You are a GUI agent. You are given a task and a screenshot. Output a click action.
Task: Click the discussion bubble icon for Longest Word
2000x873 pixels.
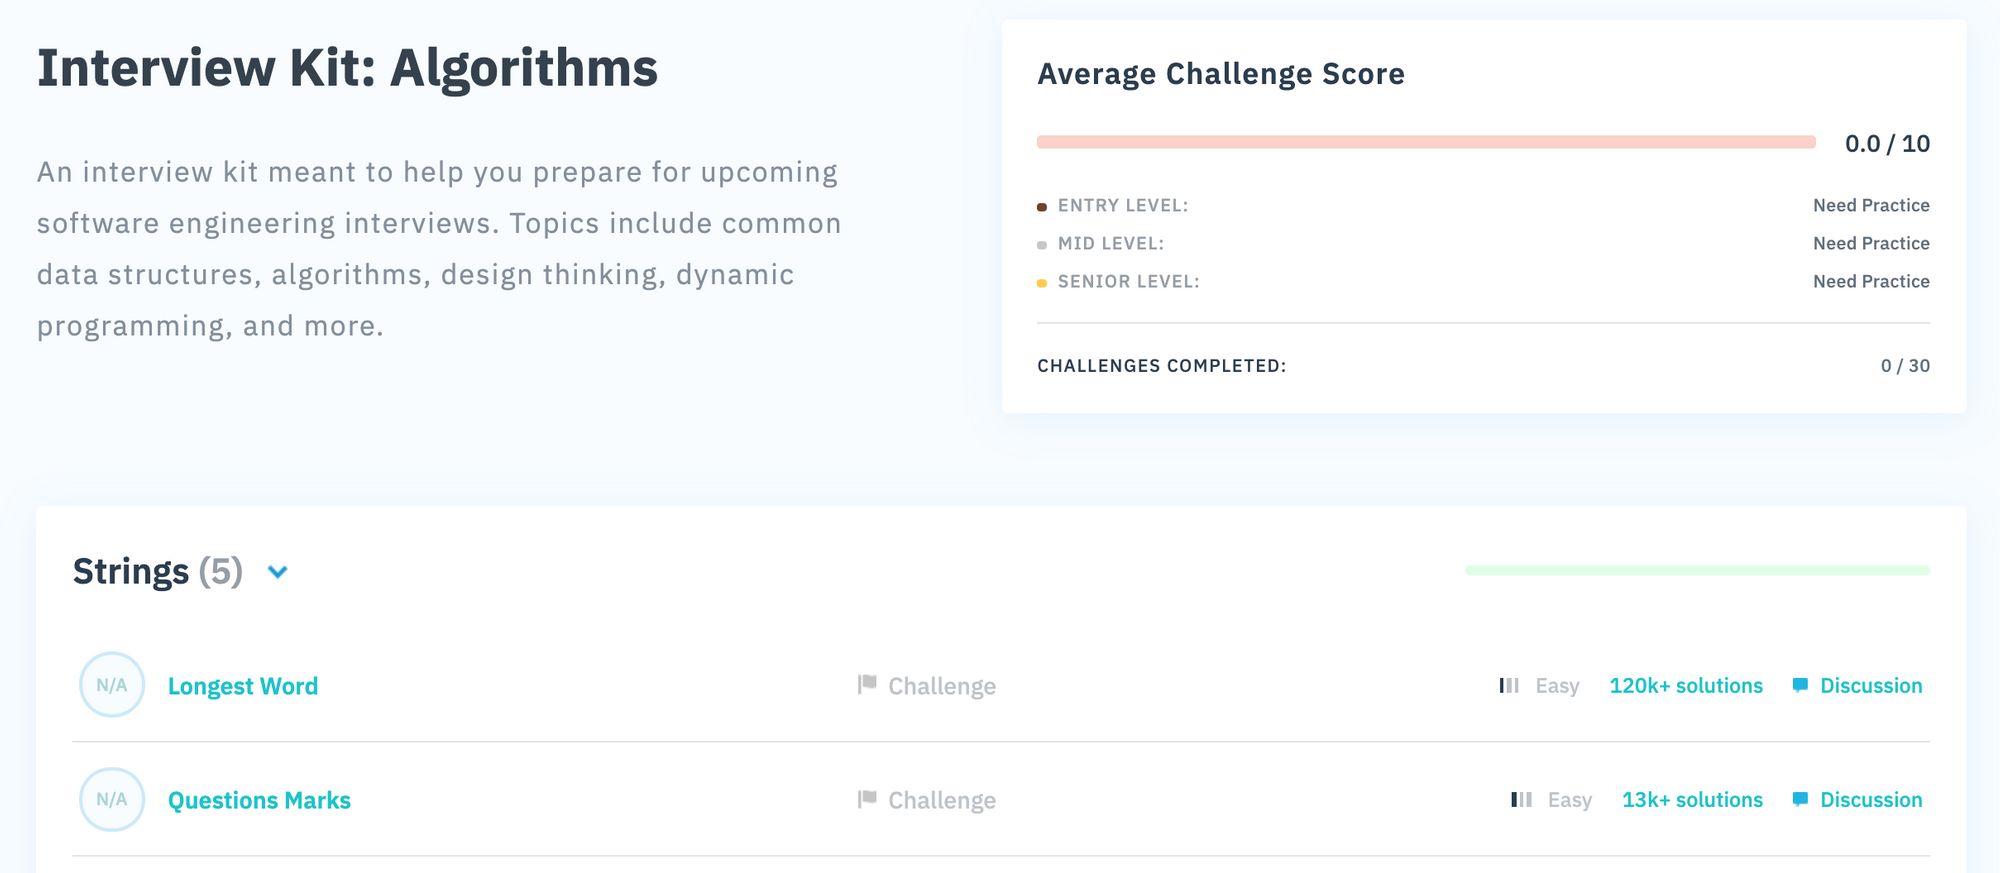[x=1800, y=685]
